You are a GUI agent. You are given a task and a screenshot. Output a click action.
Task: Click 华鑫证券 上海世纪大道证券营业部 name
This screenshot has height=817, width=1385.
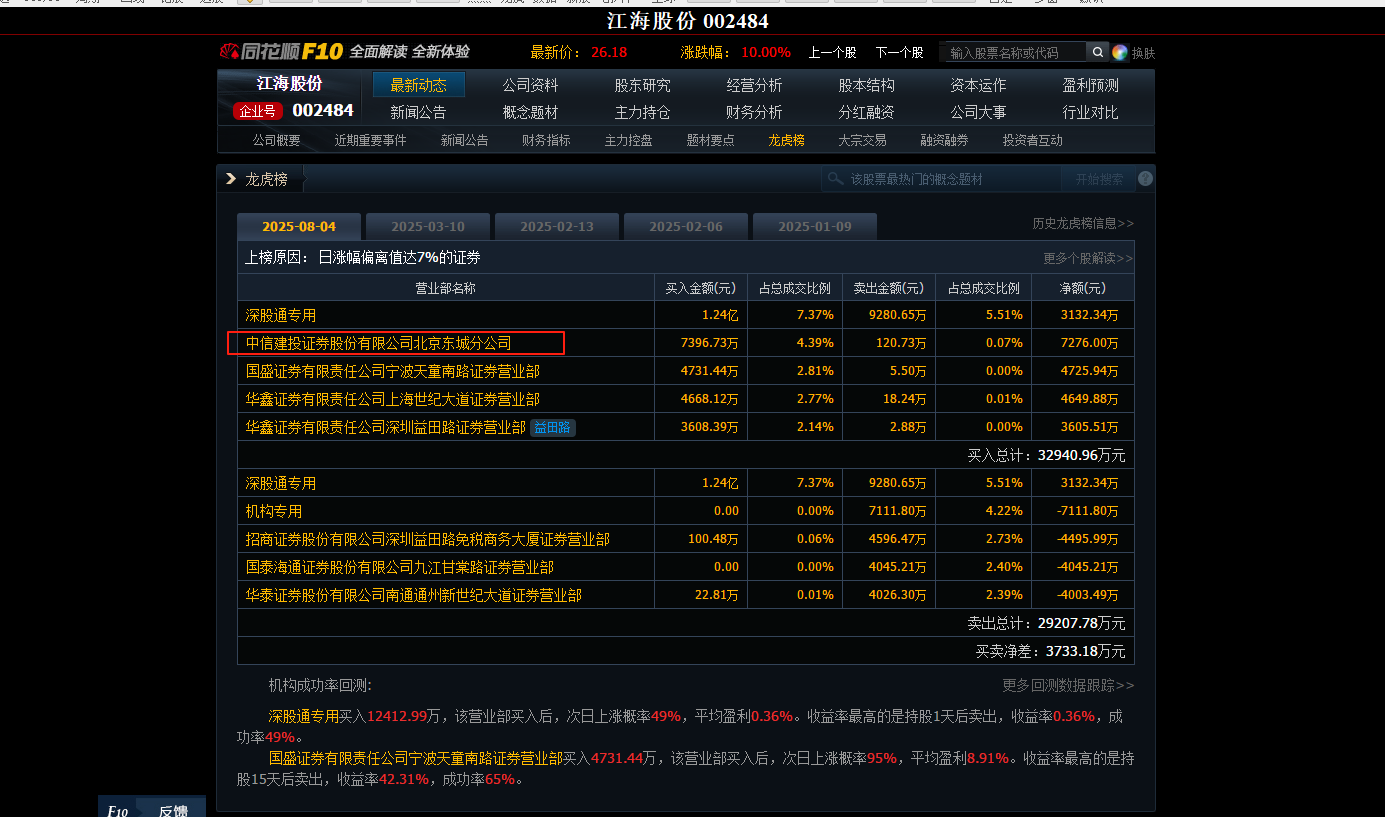click(393, 399)
